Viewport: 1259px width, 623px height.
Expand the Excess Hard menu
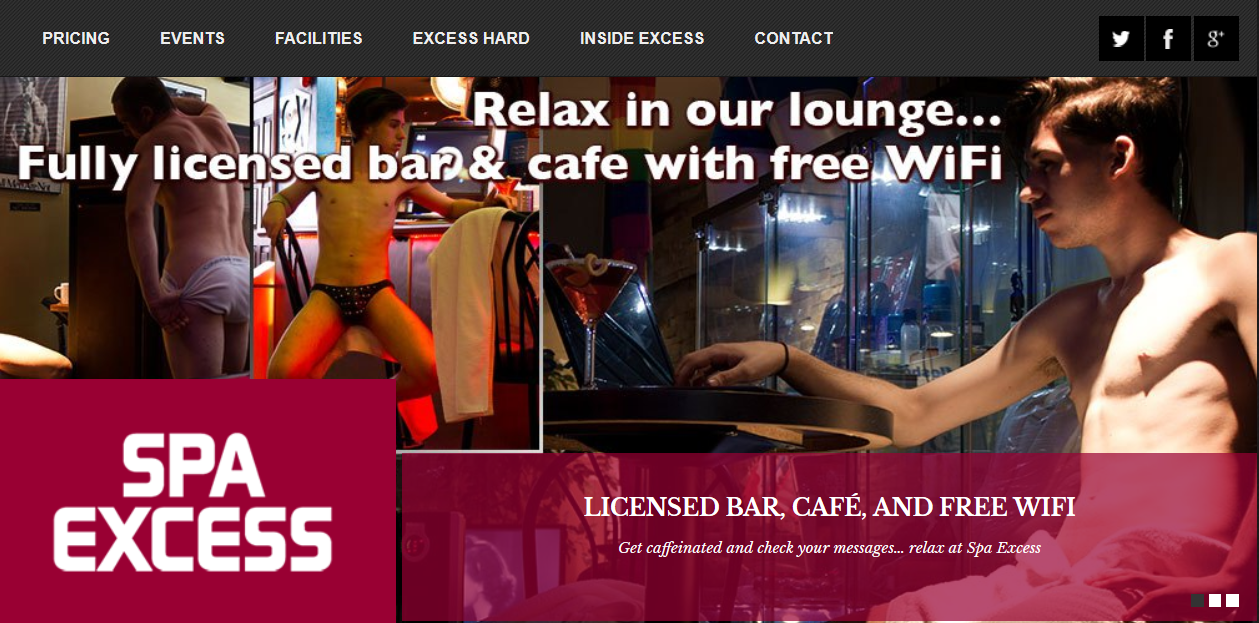pos(471,38)
